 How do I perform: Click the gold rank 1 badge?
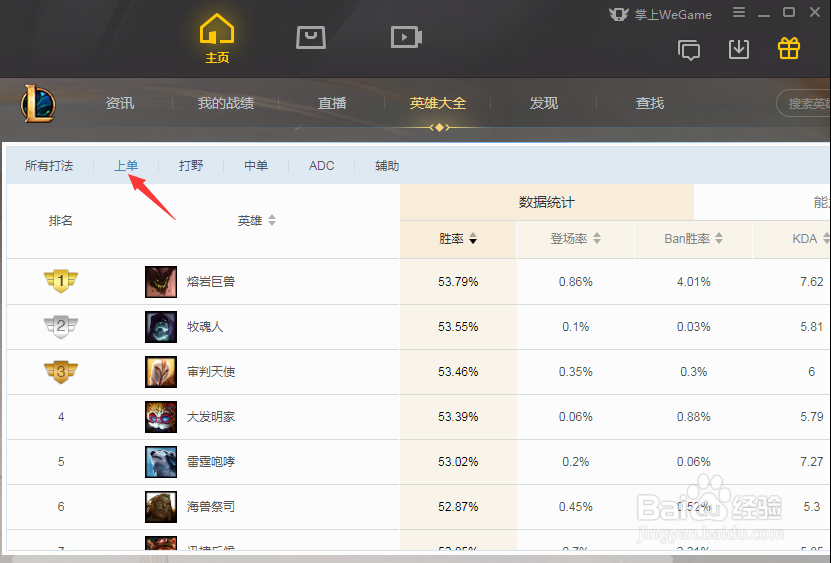point(61,280)
